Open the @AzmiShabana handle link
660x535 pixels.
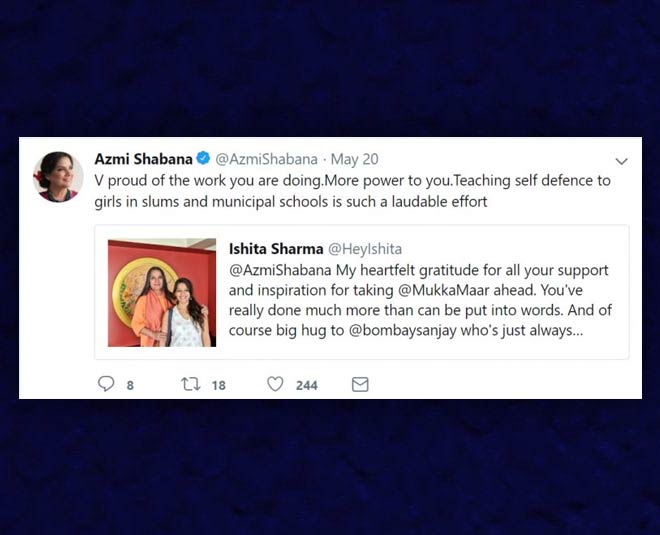pyautogui.click(x=266, y=159)
